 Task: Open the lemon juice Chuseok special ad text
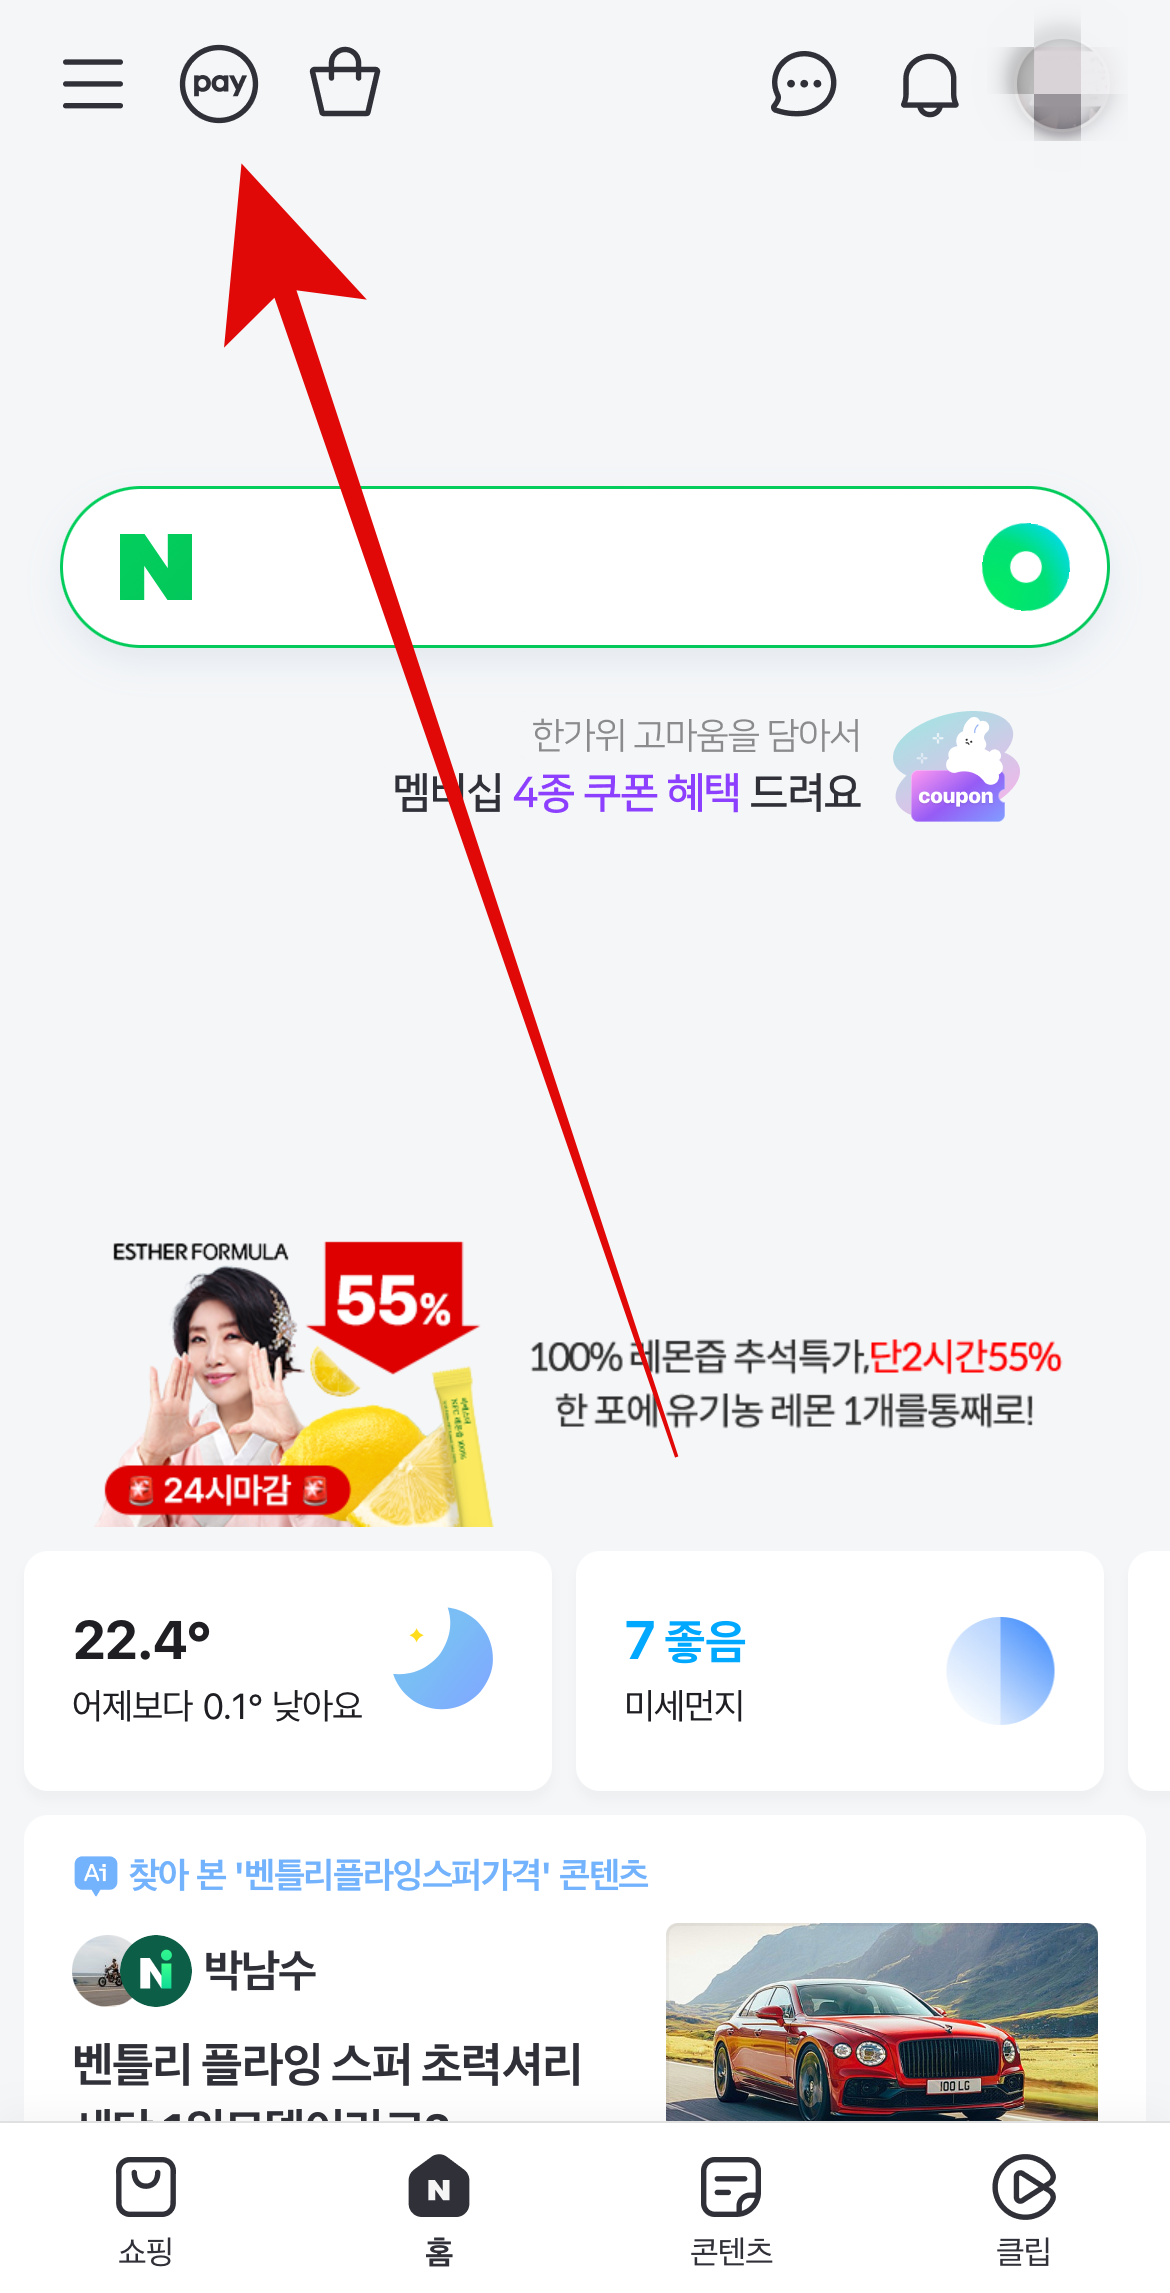(795, 1383)
